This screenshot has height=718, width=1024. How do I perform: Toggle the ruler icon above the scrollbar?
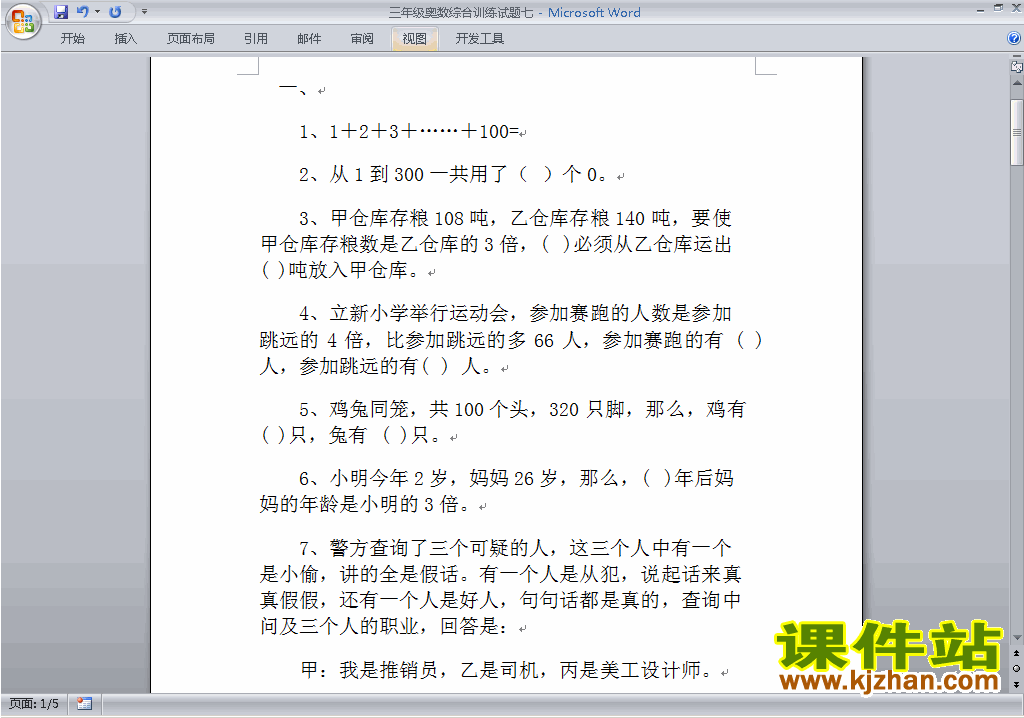tap(1017, 66)
